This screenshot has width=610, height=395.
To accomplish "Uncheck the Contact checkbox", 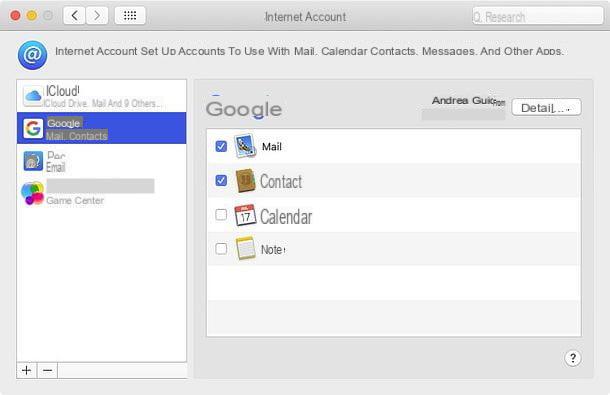I will (221, 181).
